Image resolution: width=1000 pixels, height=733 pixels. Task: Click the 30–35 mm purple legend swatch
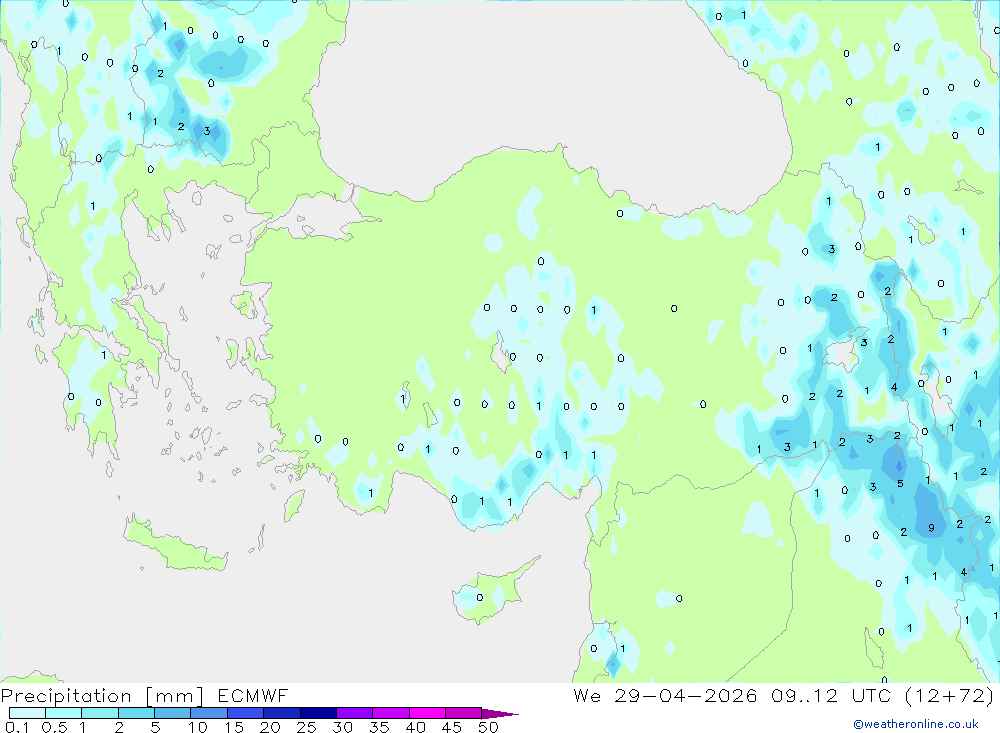[354, 713]
